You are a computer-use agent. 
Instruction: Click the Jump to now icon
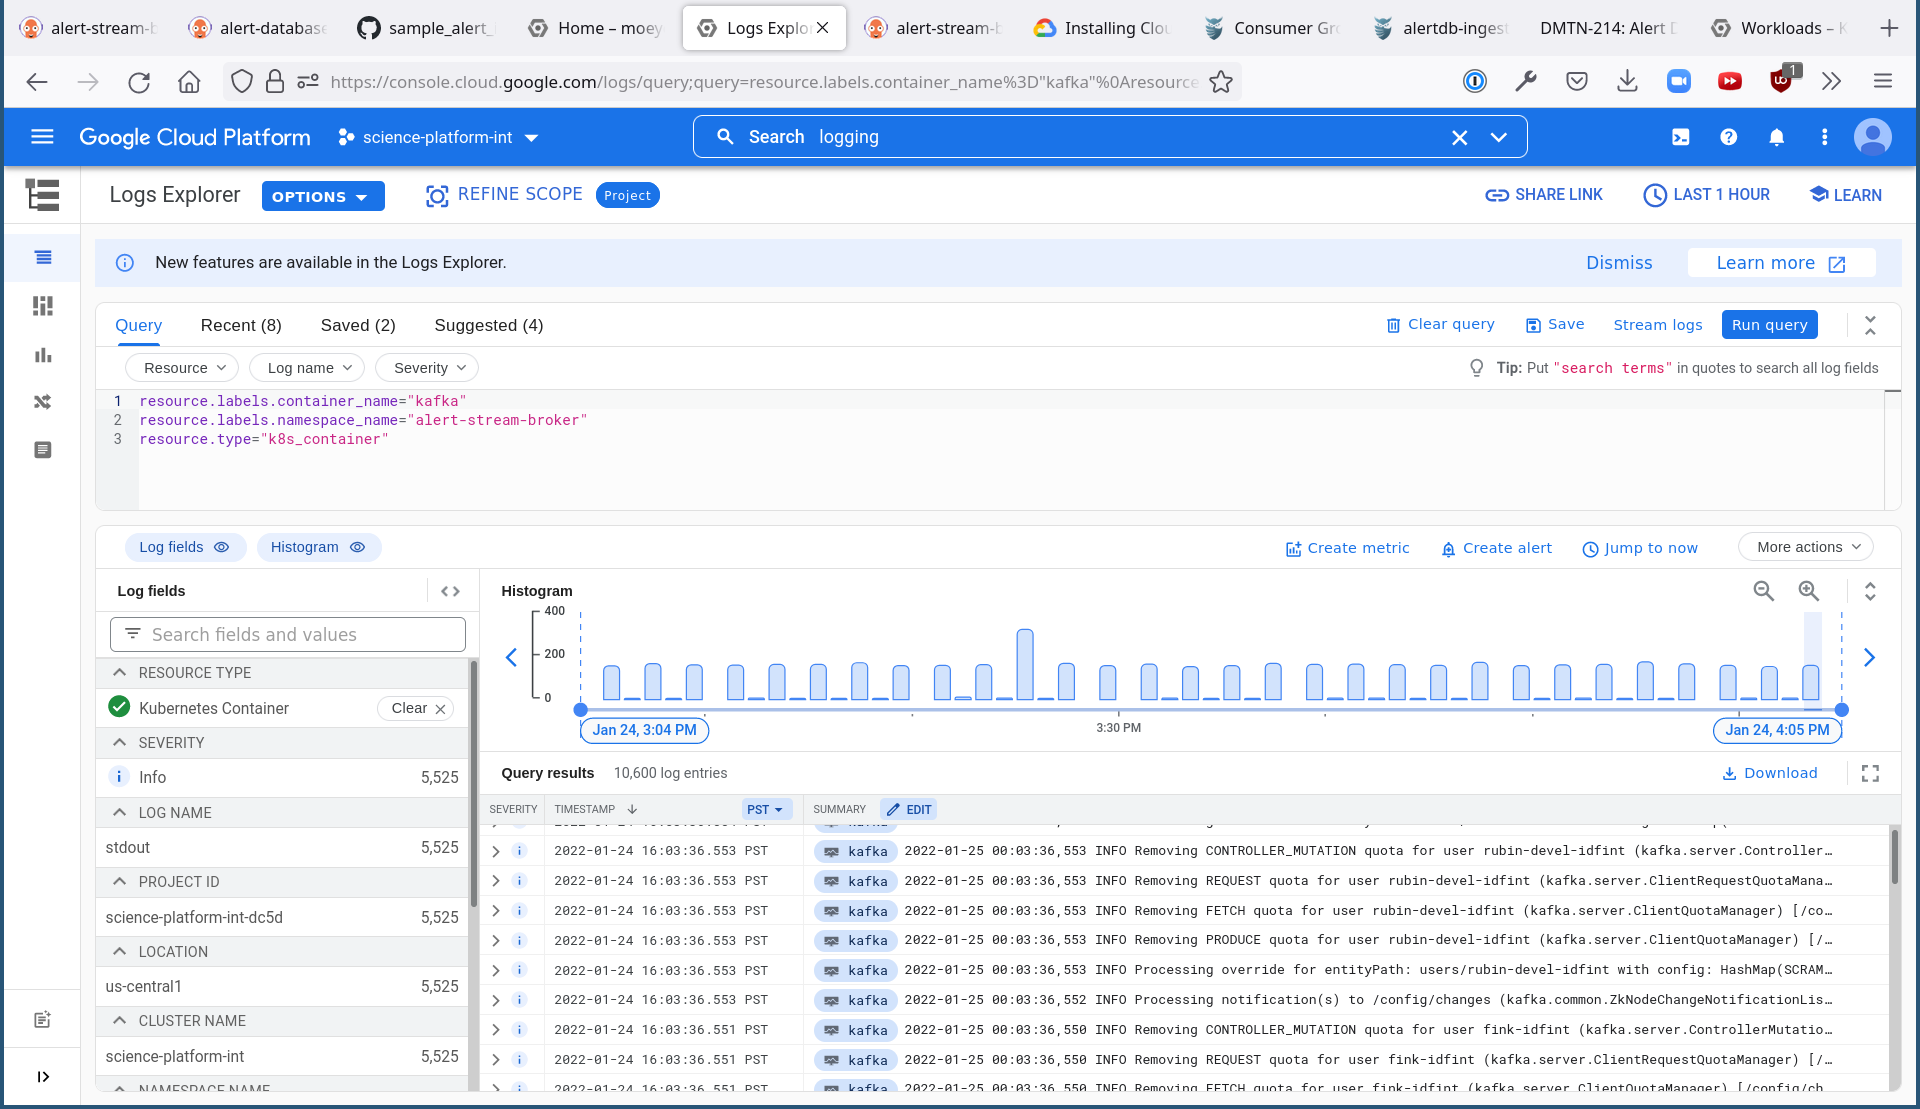1590,548
